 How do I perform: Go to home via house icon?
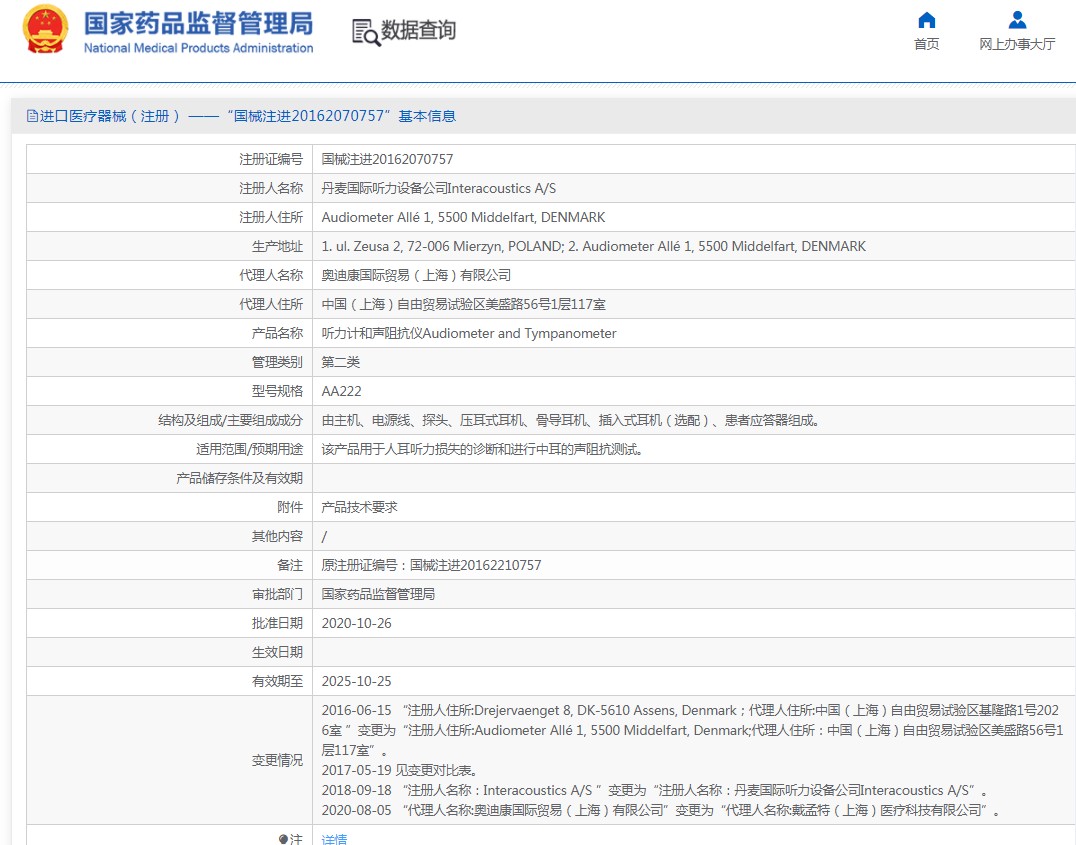tap(926, 20)
